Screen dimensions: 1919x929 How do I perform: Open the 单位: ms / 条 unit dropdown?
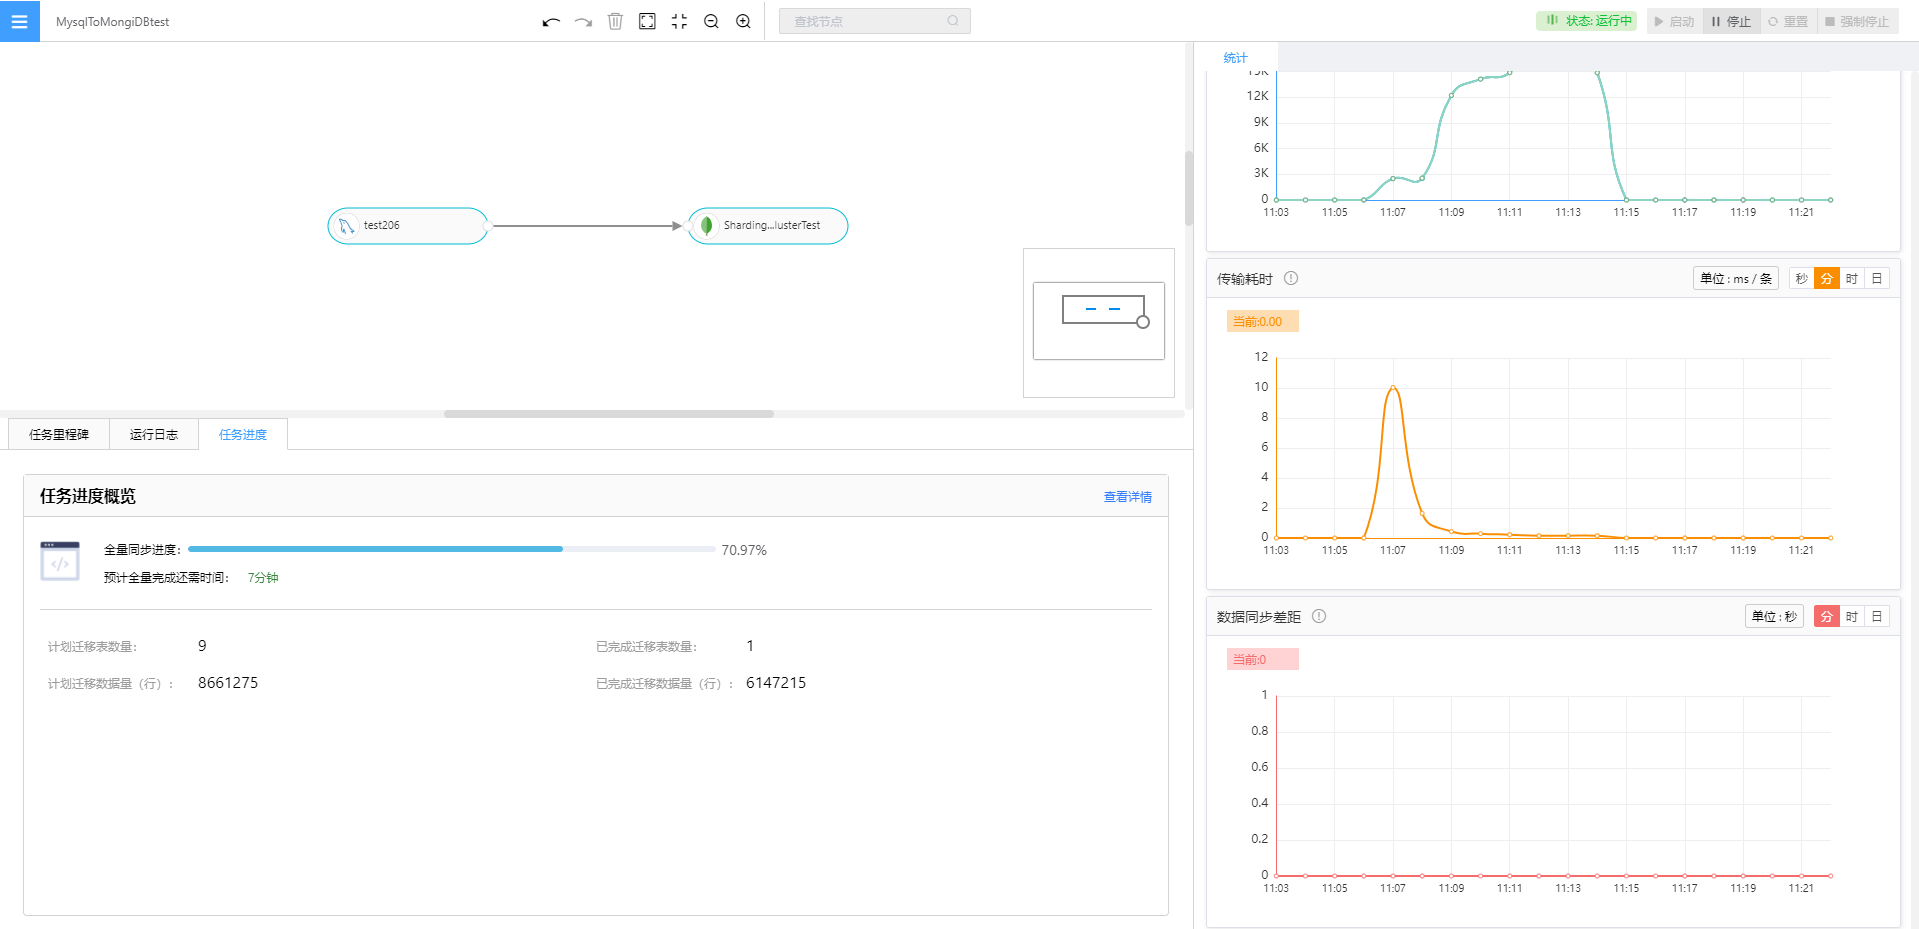tap(1736, 279)
